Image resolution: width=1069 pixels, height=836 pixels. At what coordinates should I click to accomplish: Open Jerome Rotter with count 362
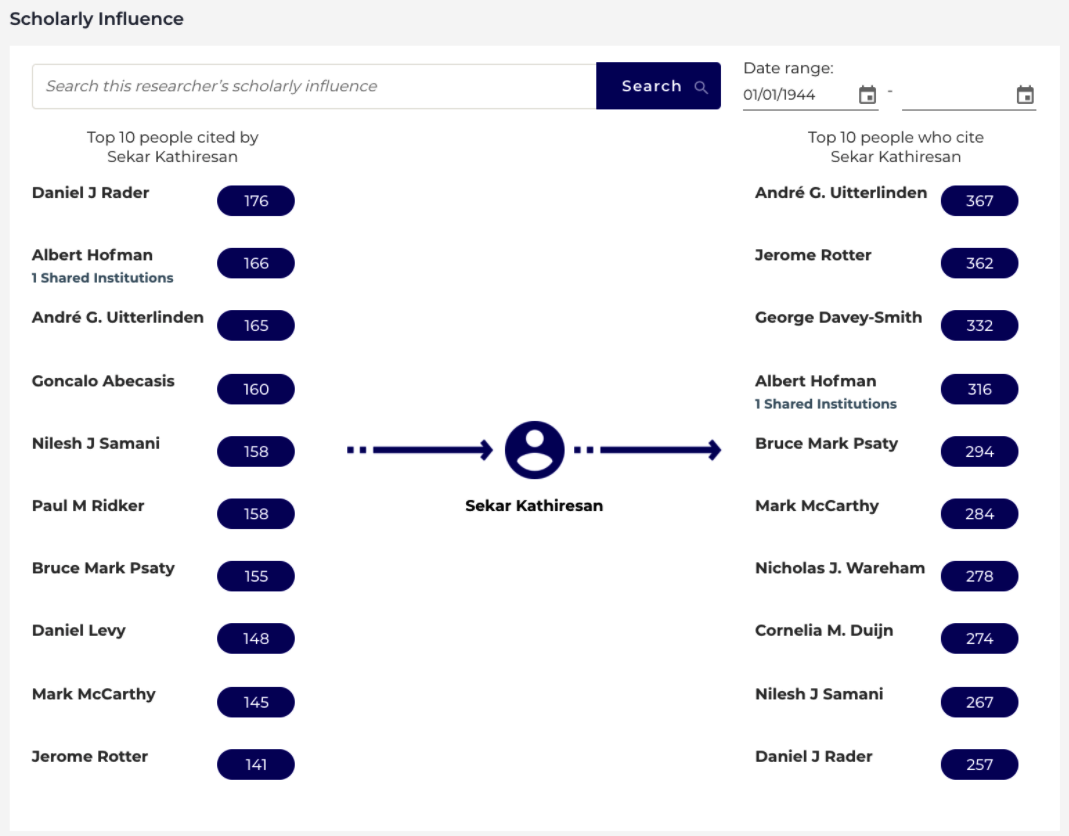(x=813, y=255)
